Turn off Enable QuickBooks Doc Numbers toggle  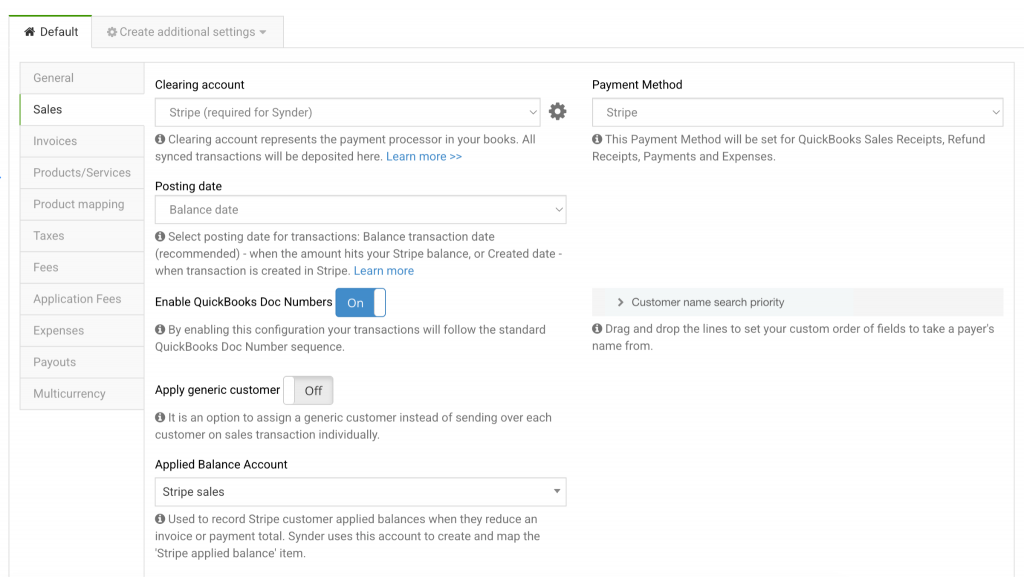coord(360,302)
